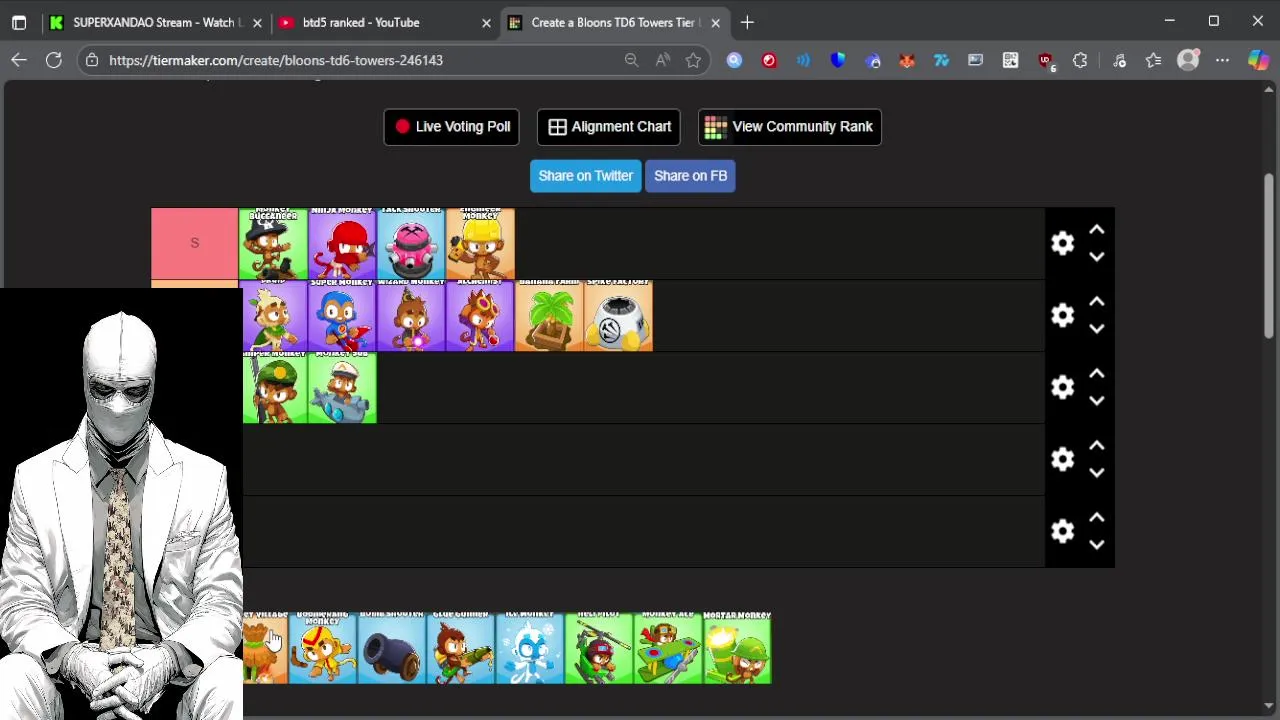The image size is (1280, 720).
Task: Select the Super Monkey tower tile
Action: coord(342,315)
